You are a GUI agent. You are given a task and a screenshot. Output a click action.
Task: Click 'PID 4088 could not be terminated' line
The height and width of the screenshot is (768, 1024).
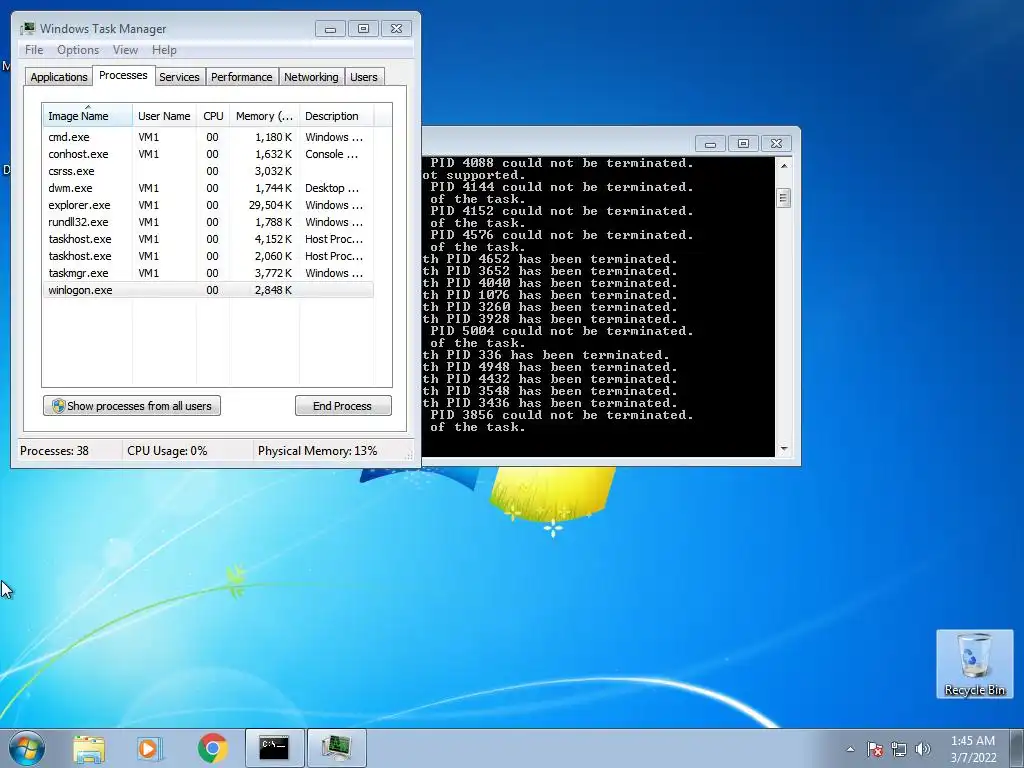[562, 163]
